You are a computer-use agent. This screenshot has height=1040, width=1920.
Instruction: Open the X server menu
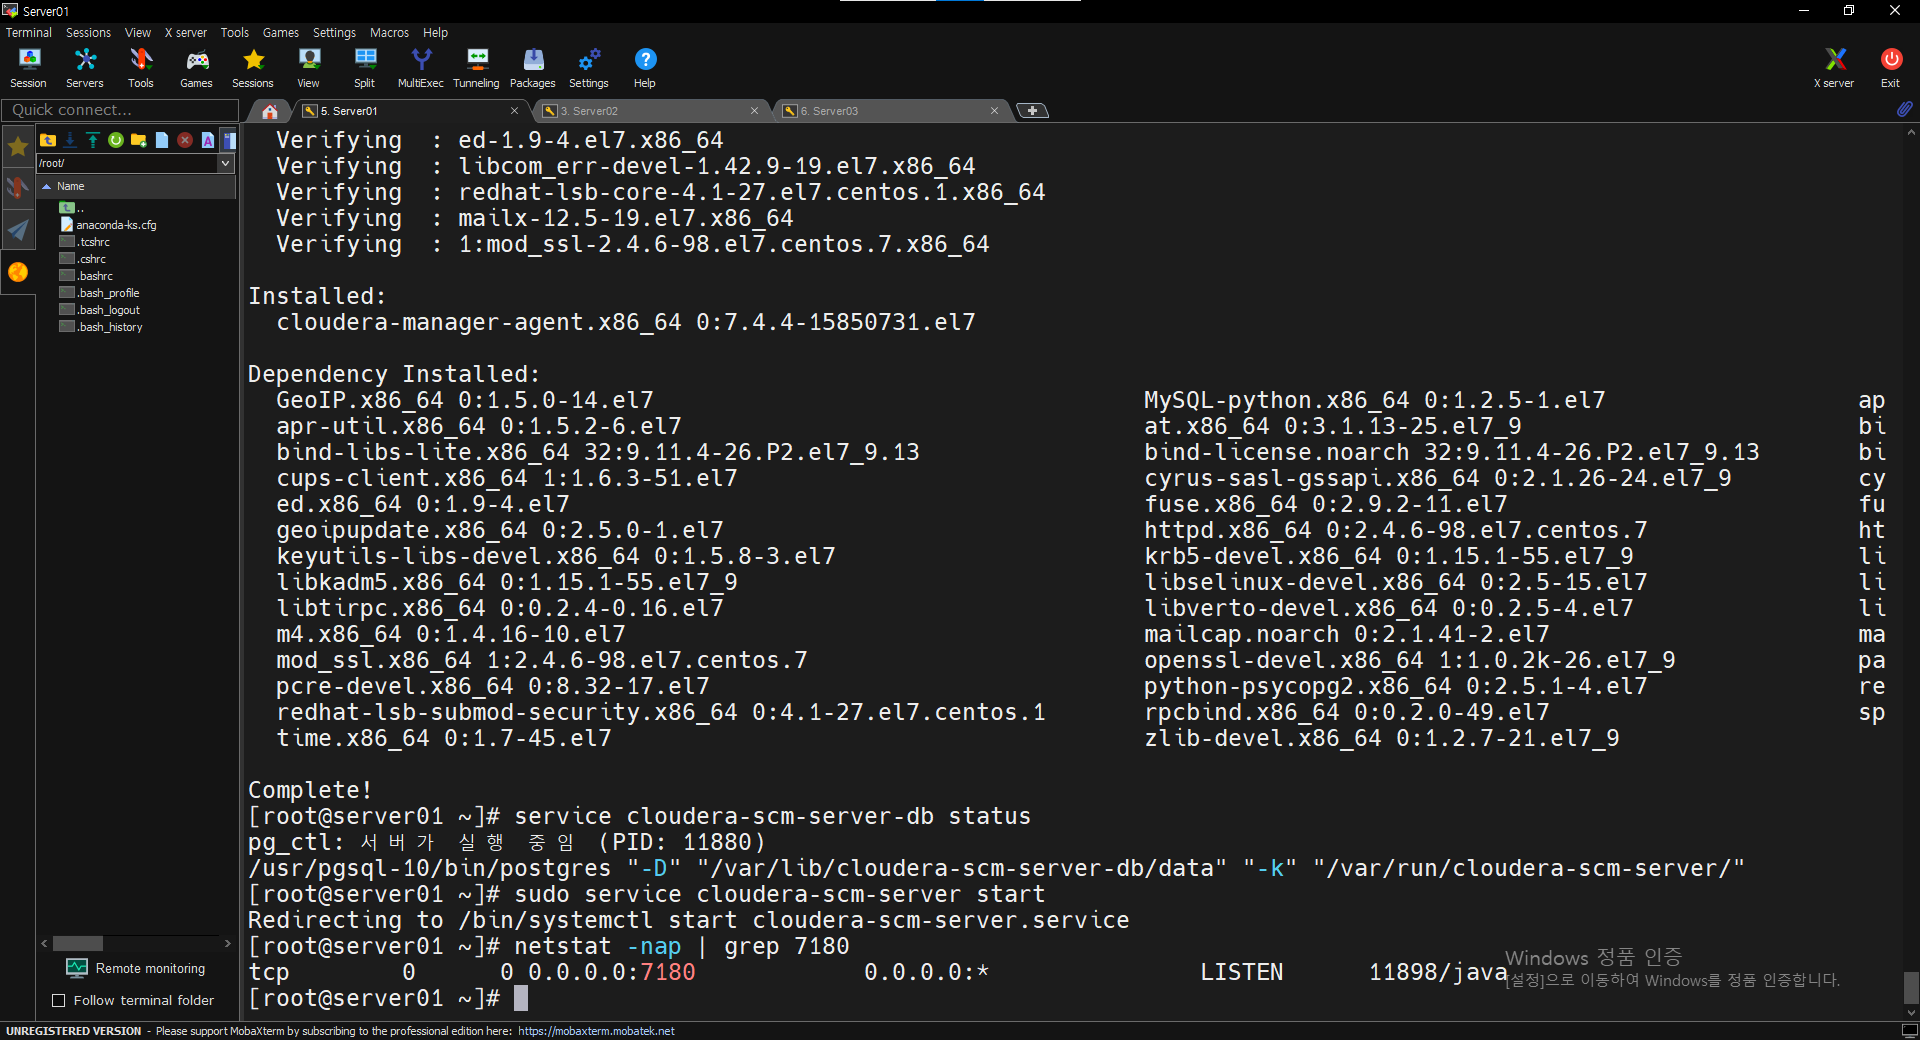coord(186,32)
